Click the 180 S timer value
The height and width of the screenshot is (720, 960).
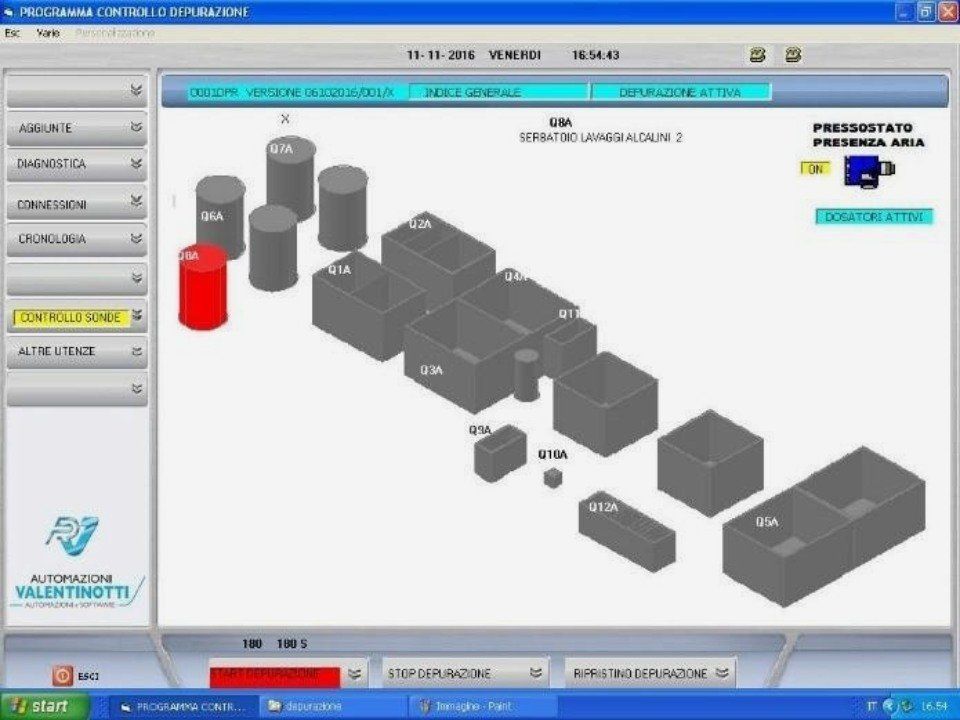click(x=292, y=644)
